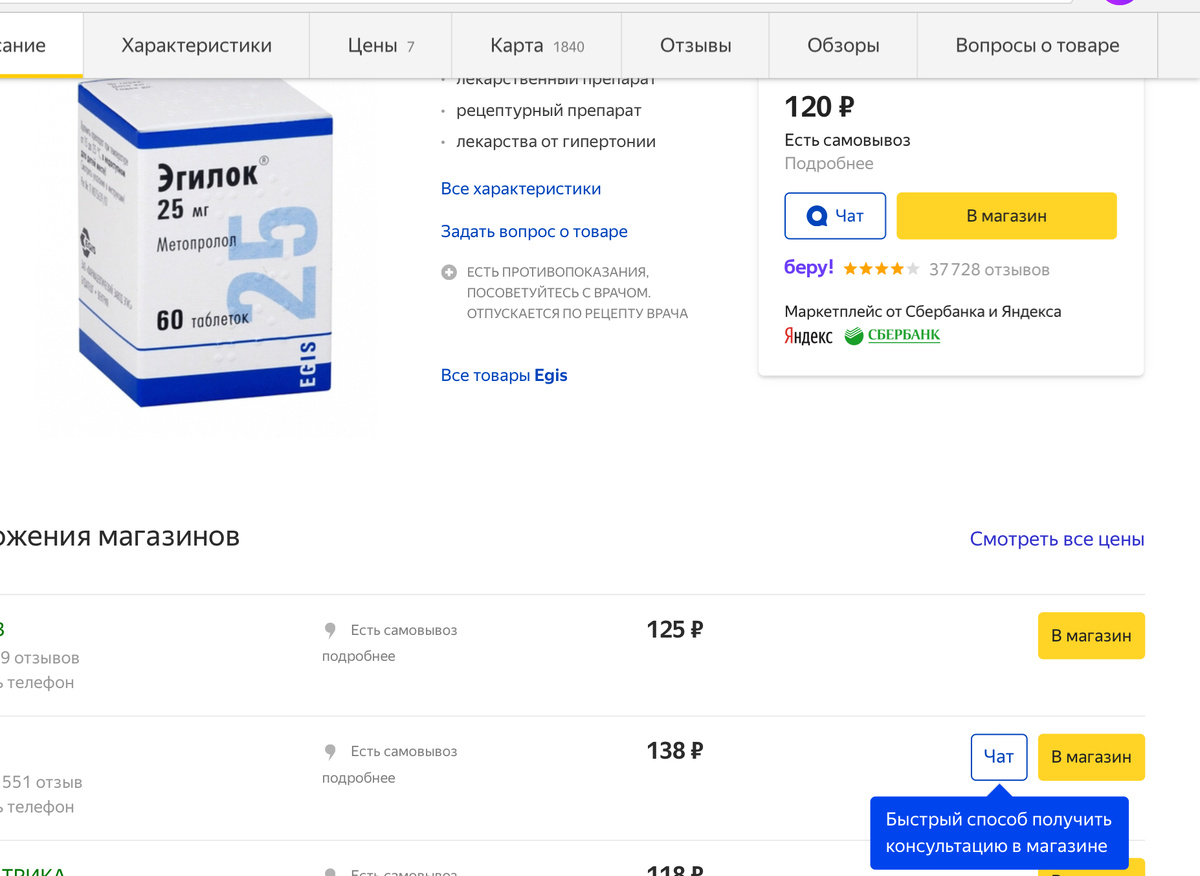Click the 551 отзыв reviews text
The height and width of the screenshot is (876, 1200).
click(42, 782)
